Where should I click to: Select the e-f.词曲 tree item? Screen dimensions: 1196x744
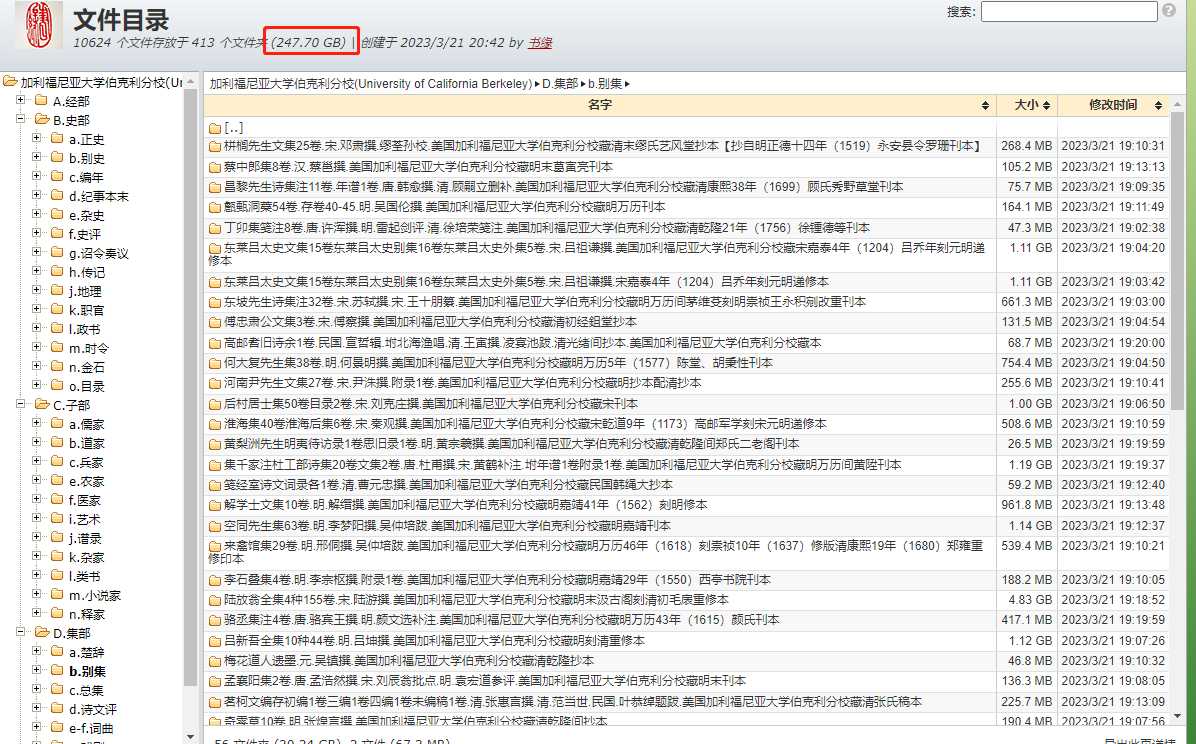91,729
